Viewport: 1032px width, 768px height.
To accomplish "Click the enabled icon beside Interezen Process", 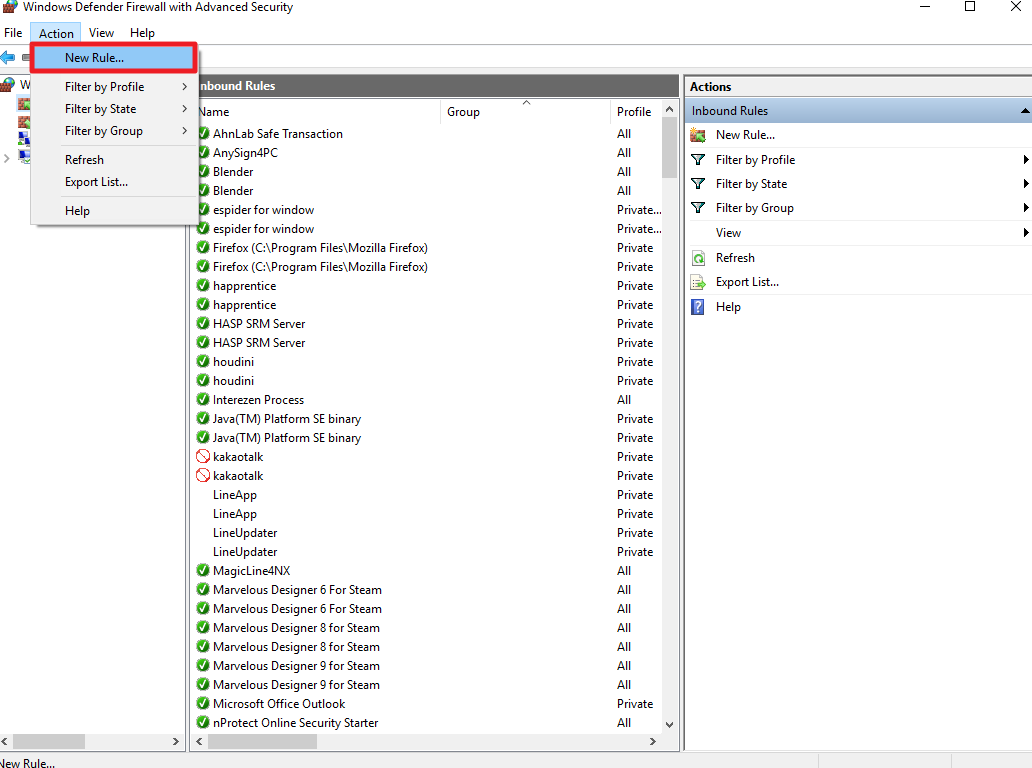I will click(203, 399).
